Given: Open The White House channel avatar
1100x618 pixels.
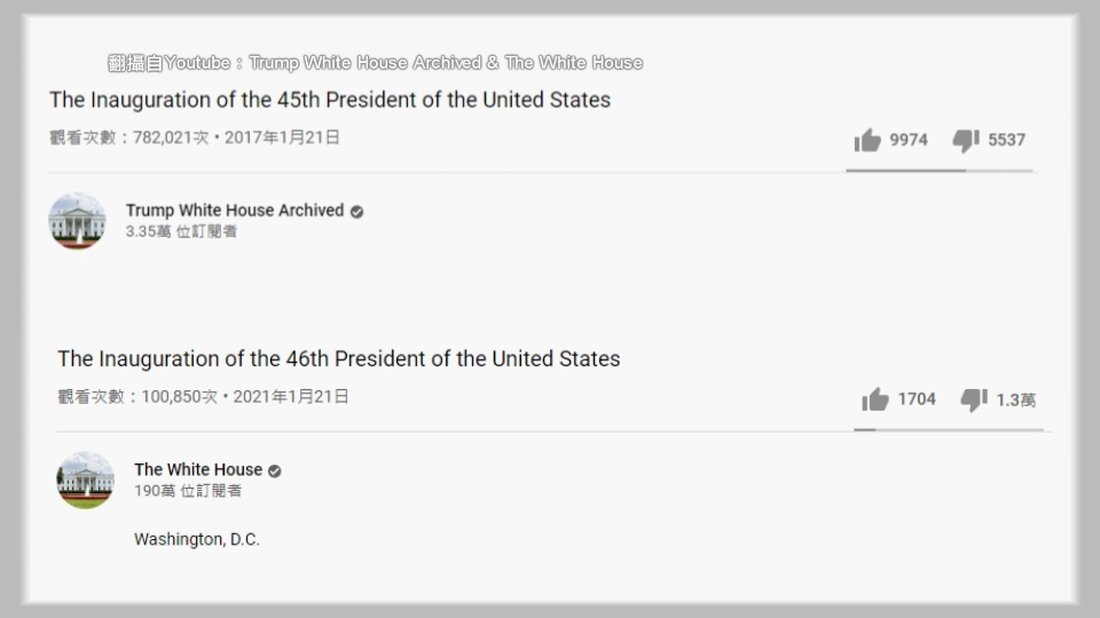Looking at the screenshot, I should coord(85,480).
